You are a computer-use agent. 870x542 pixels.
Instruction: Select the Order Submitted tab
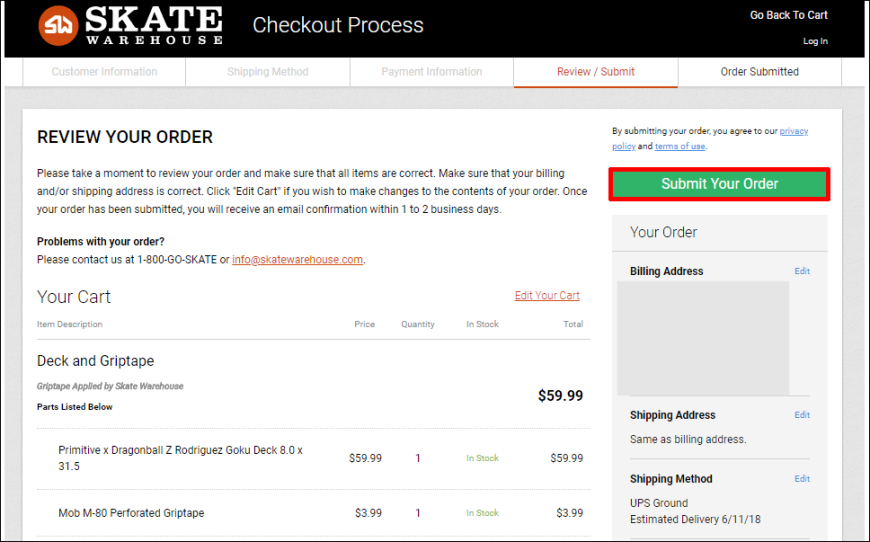click(759, 72)
